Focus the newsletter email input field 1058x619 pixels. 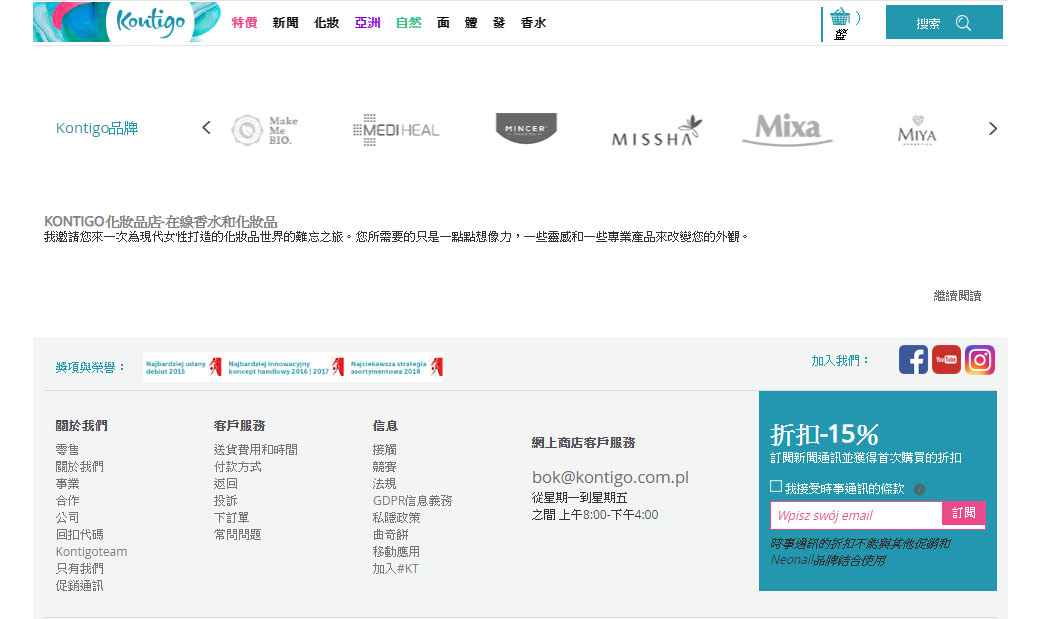(x=856, y=515)
